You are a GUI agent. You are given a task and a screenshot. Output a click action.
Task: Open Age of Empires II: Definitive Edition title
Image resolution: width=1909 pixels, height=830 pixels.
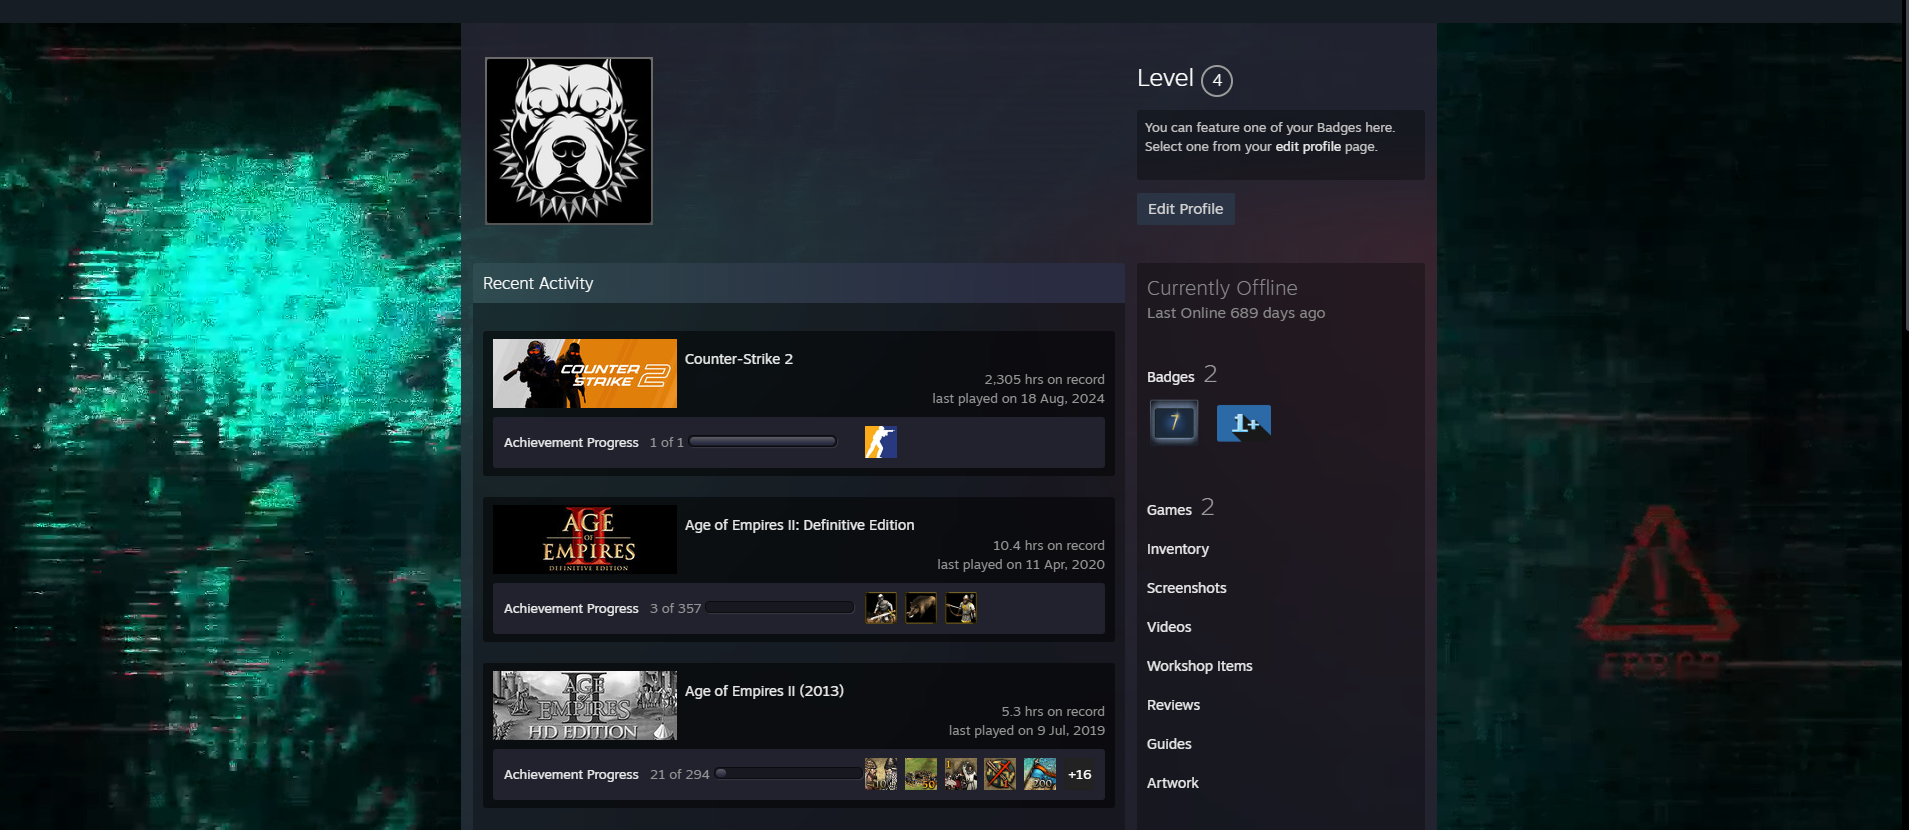tap(800, 525)
